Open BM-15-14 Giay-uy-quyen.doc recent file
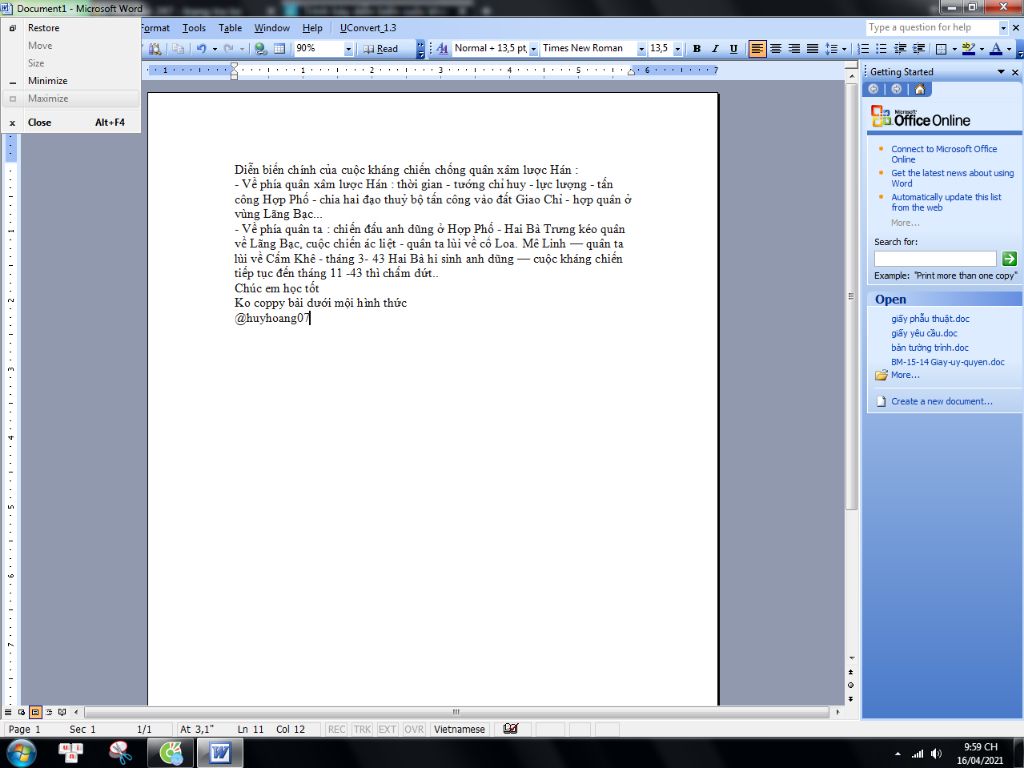 point(948,362)
